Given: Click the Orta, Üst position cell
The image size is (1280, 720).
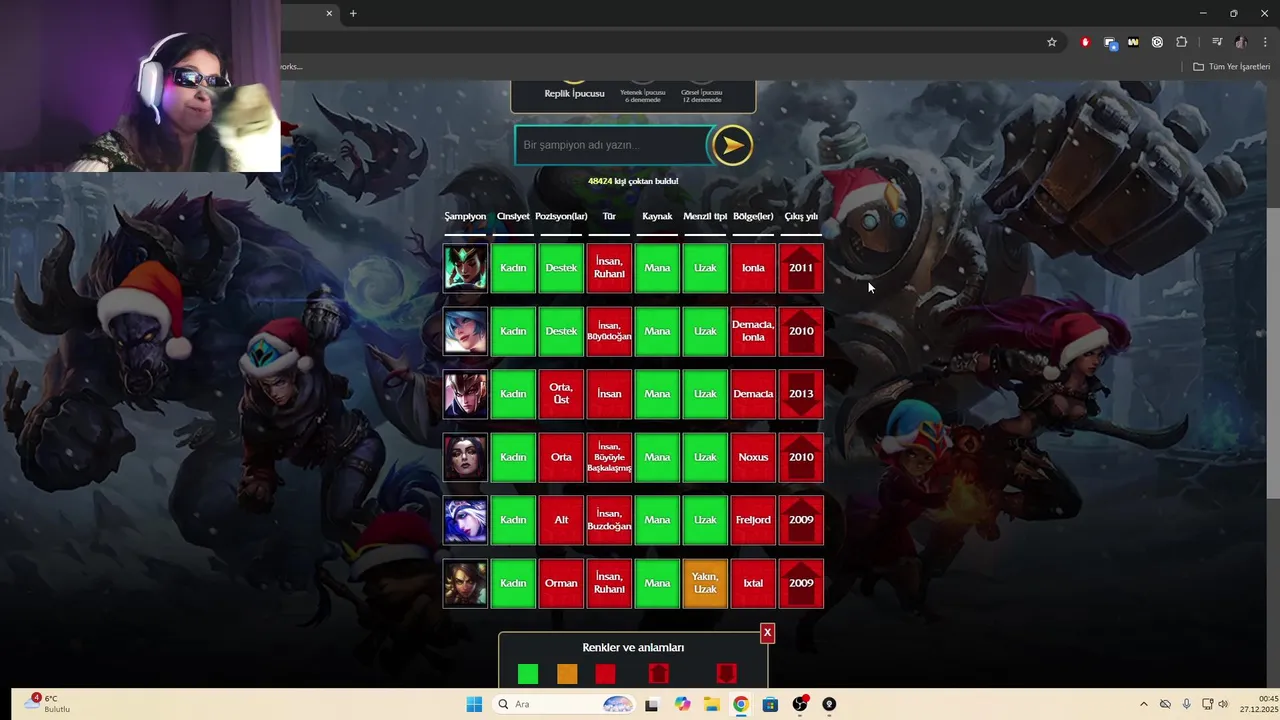Looking at the screenshot, I should pos(561,394).
